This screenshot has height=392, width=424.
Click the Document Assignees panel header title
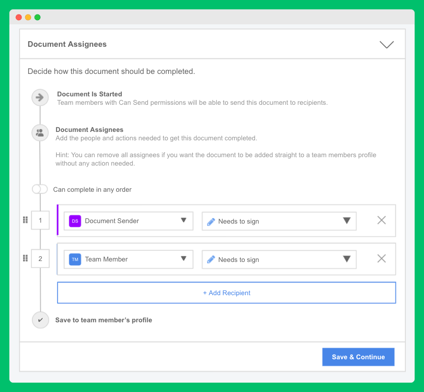67,44
